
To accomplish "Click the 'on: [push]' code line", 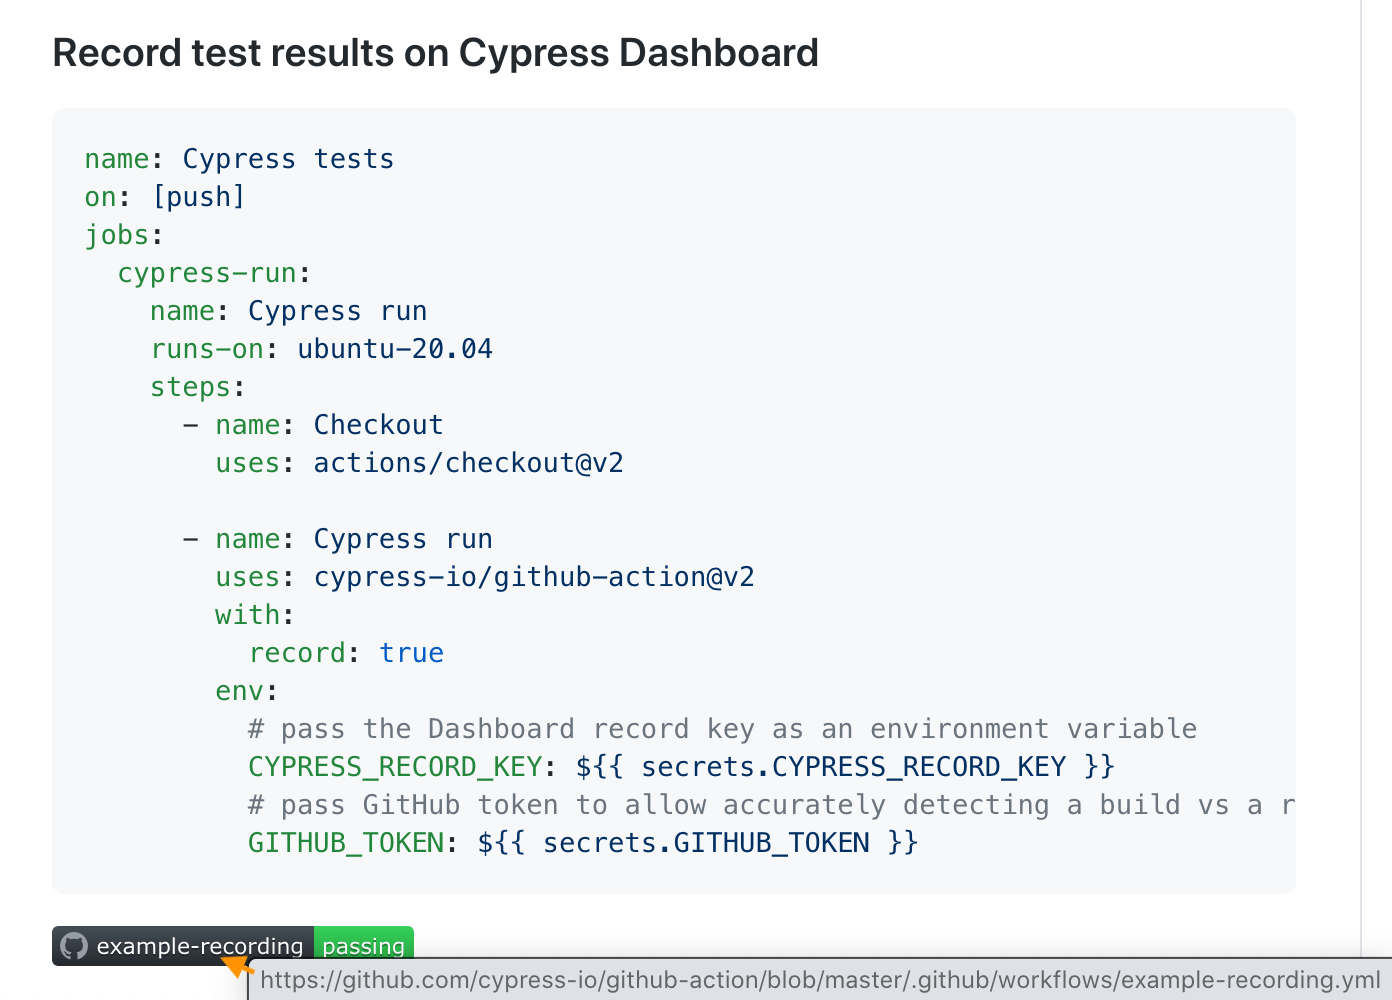I will (x=165, y=197).
